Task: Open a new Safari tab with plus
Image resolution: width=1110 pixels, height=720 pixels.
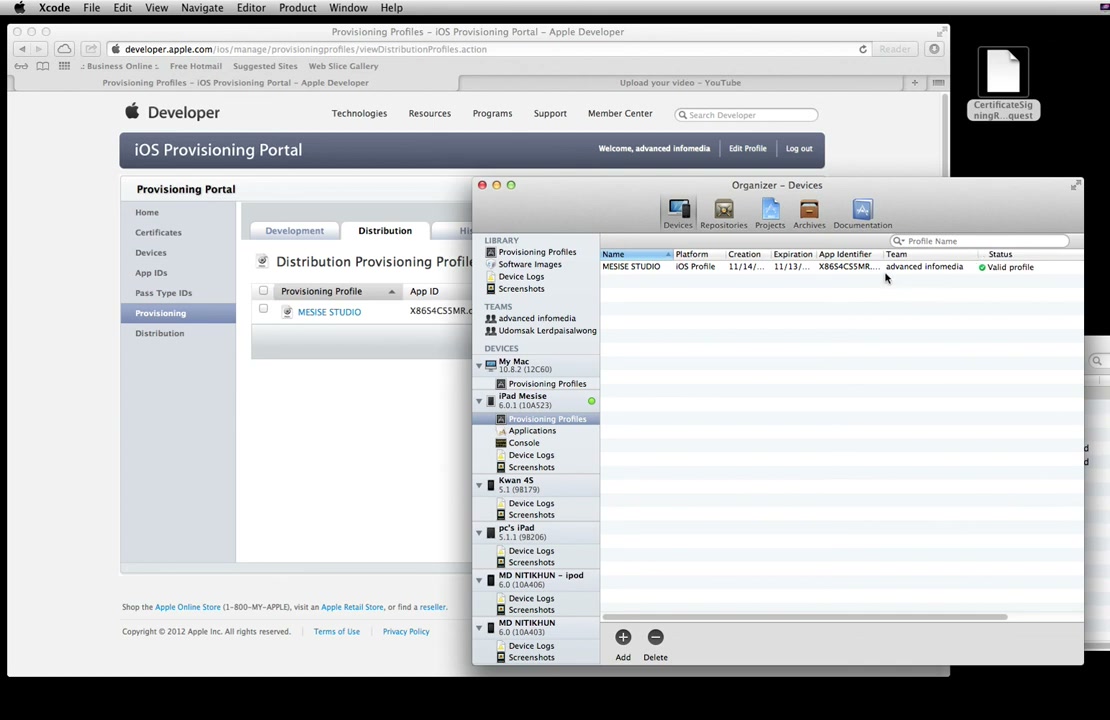Action: pos(915,83)
